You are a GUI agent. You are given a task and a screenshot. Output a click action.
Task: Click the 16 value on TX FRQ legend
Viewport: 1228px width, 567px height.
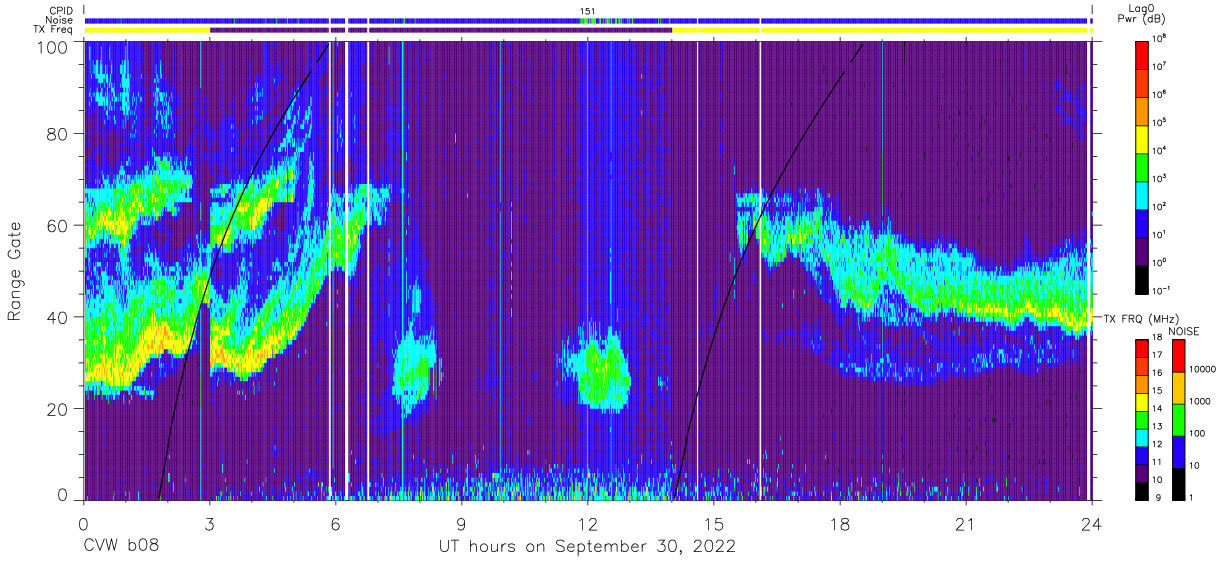click(1159, 373)
